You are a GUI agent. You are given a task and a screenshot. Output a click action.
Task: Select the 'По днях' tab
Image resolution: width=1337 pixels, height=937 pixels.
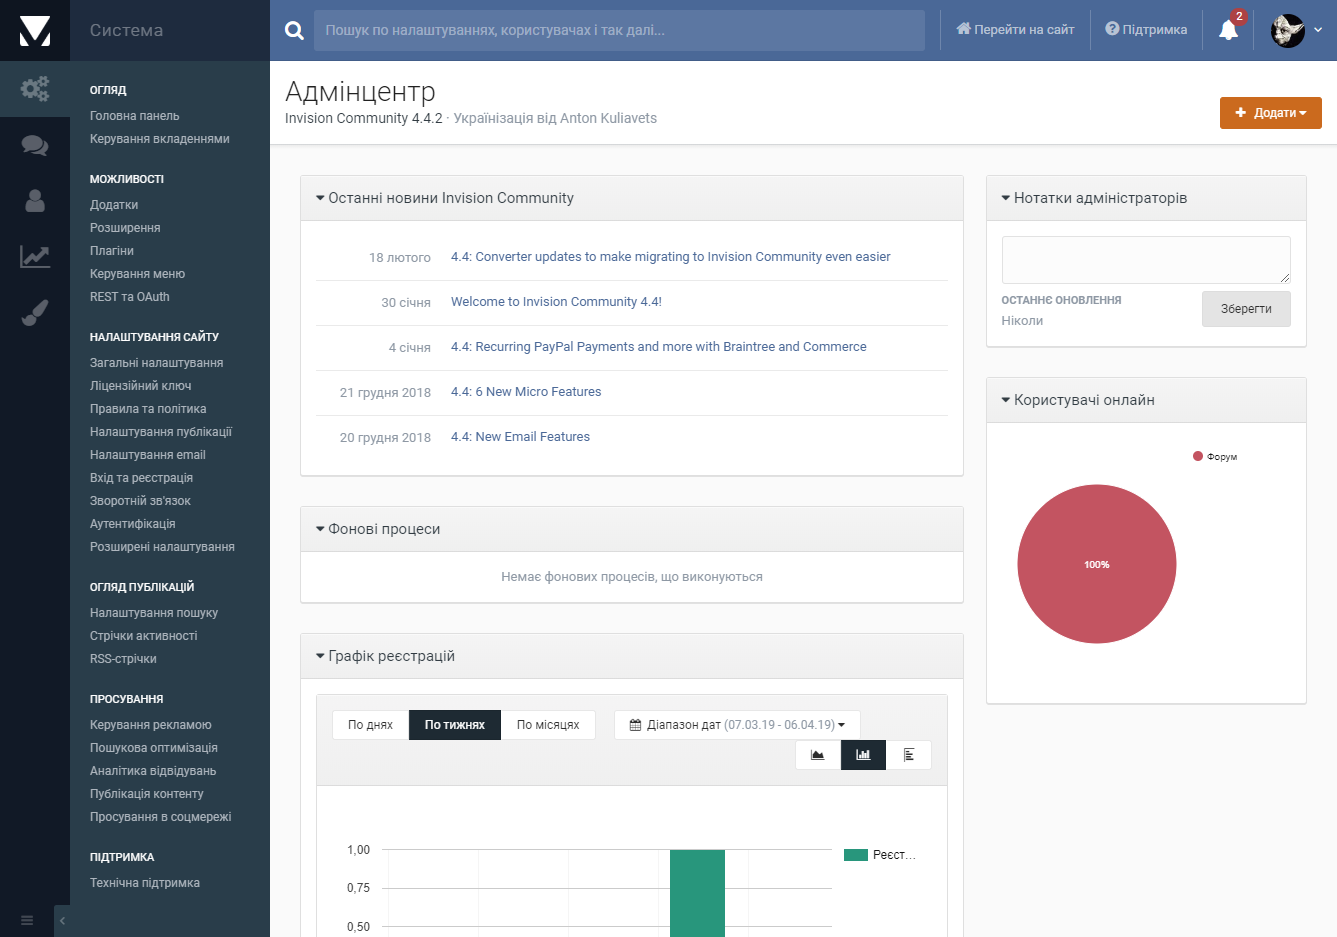click(x=370, y=725)
